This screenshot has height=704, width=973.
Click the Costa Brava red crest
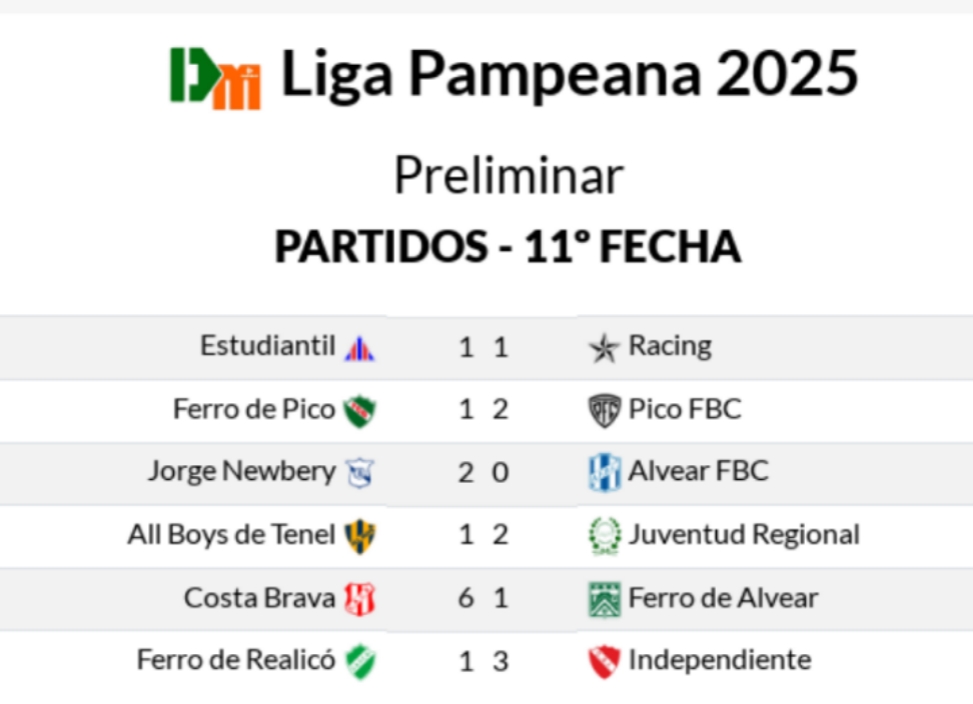pyautogui.click(x=359, y=599)
